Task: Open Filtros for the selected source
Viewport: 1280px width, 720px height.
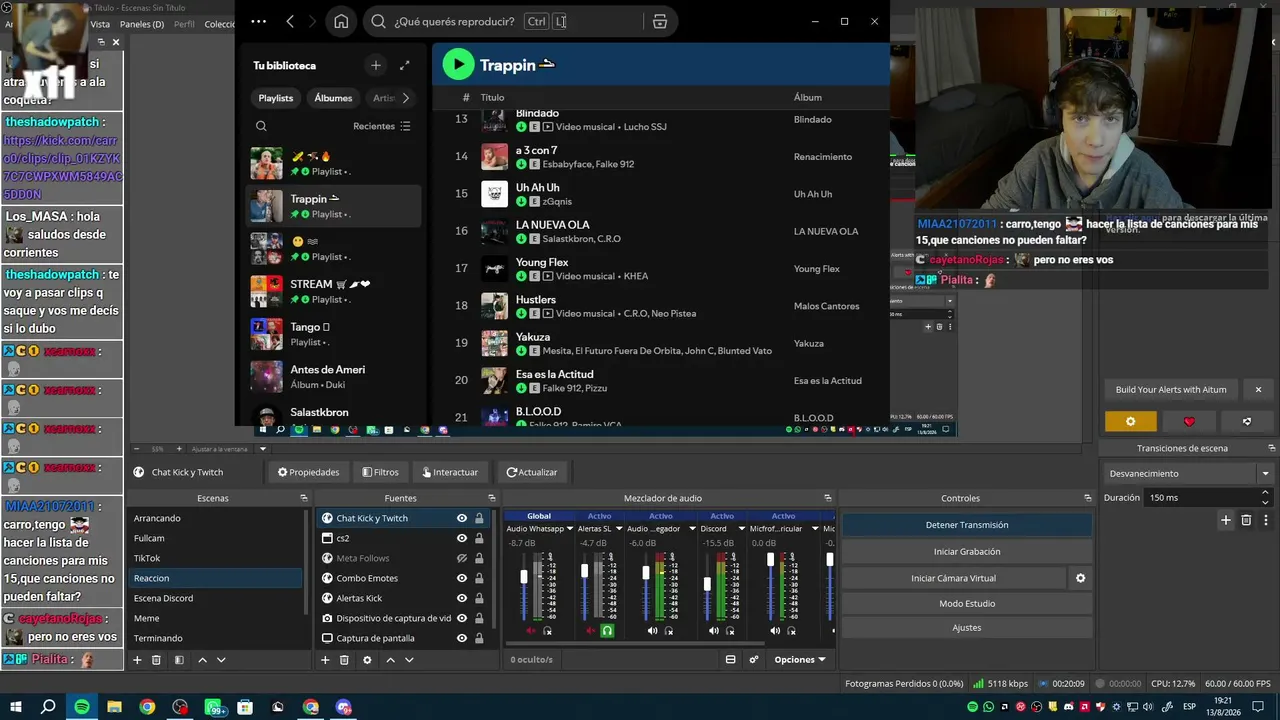Action: pos(380,472)
